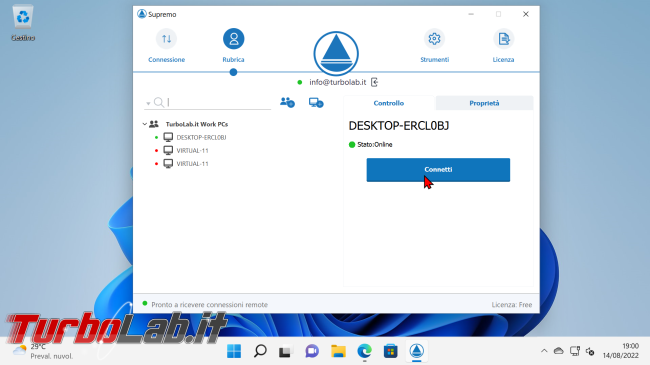
Task: Click the add group icon
Action: 287,102
